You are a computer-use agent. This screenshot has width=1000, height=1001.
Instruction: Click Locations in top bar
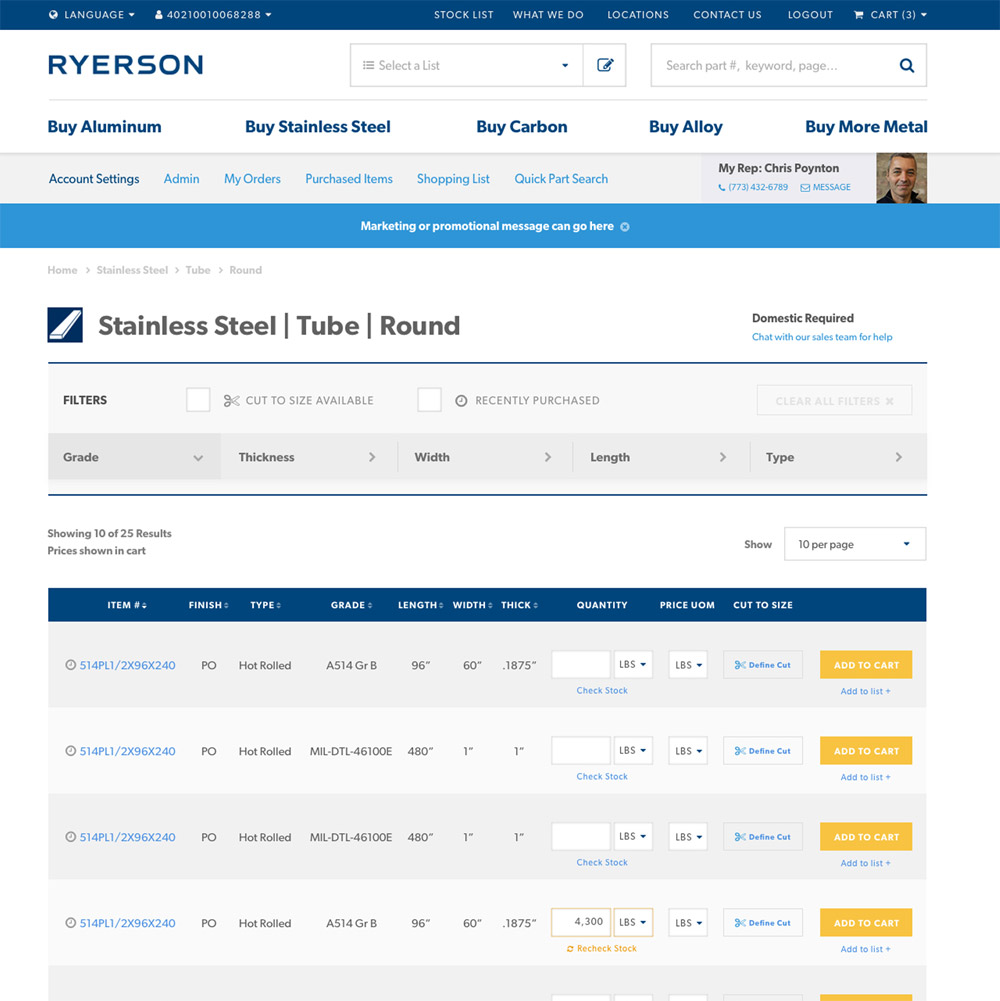pos(638,15)
